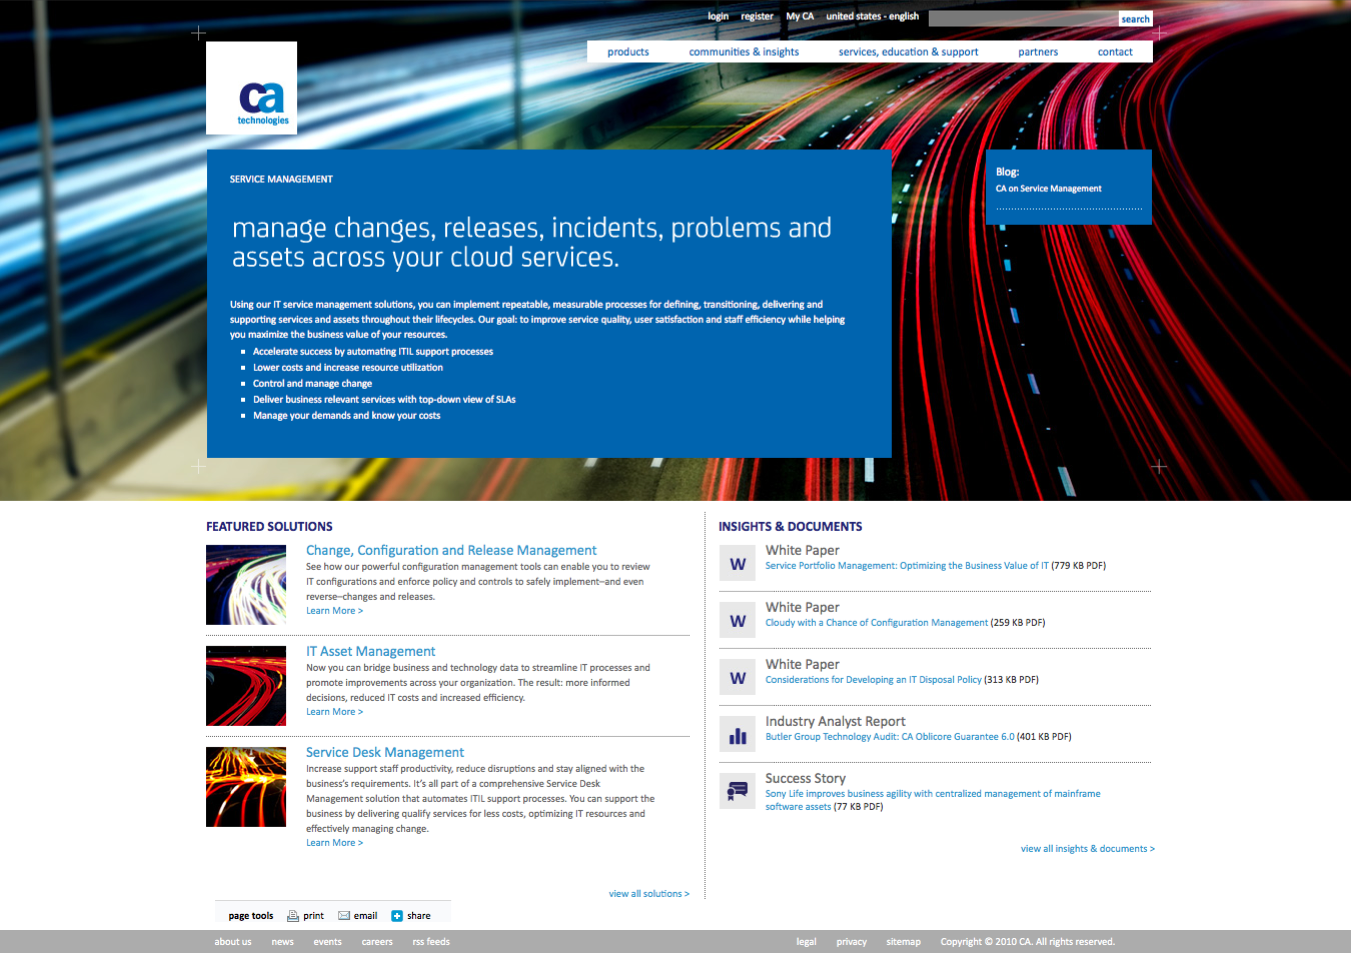Open the partners menu
Image resolution: width=1351 pixels, height=953 pixels.
pyautogui.click(x=1038, y=52)
